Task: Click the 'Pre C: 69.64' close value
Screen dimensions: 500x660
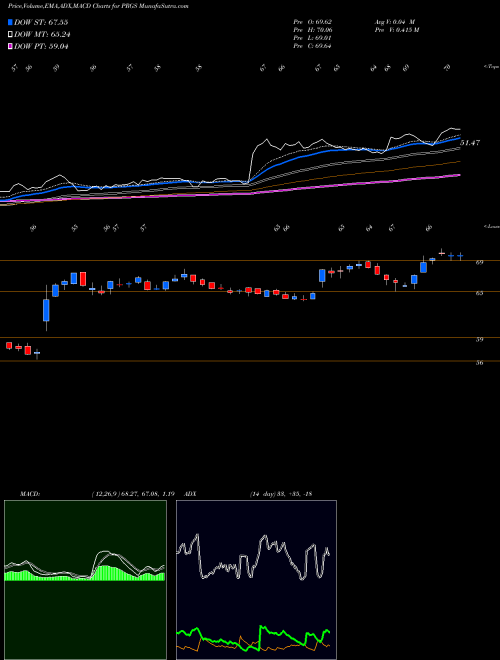Action: (312, 46)
